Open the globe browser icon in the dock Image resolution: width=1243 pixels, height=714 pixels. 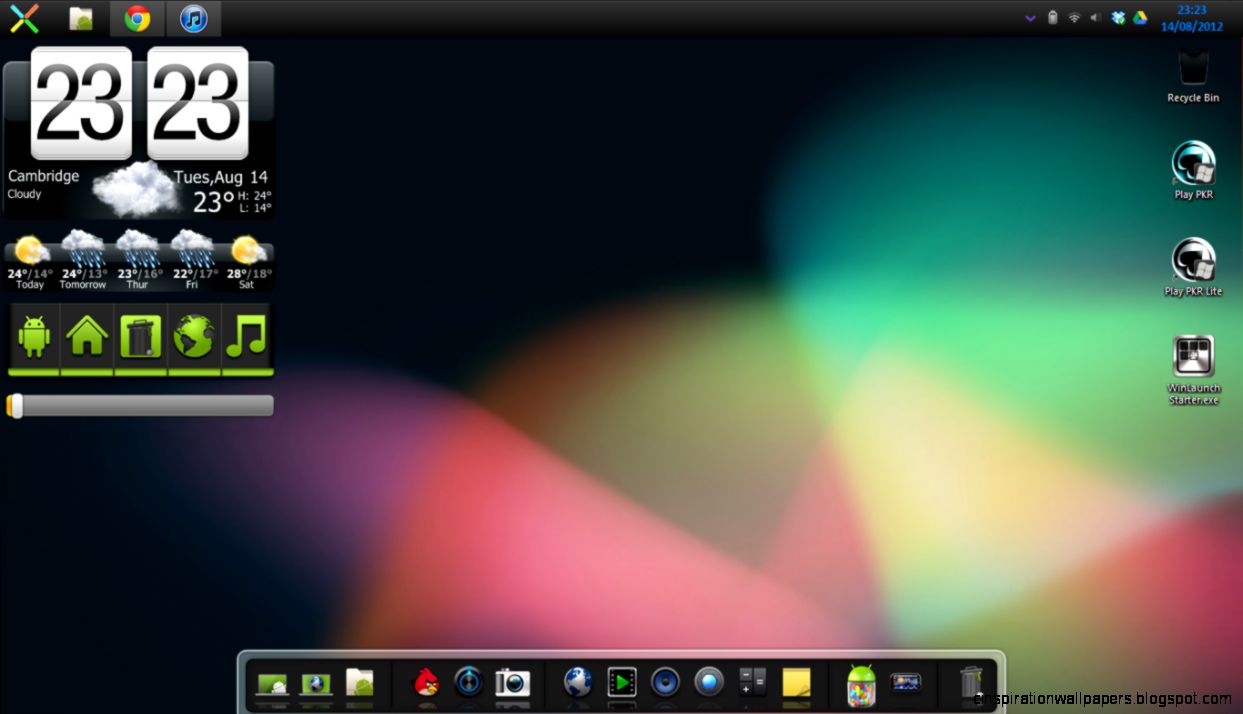pyautogui.click(x=578, y=684)
